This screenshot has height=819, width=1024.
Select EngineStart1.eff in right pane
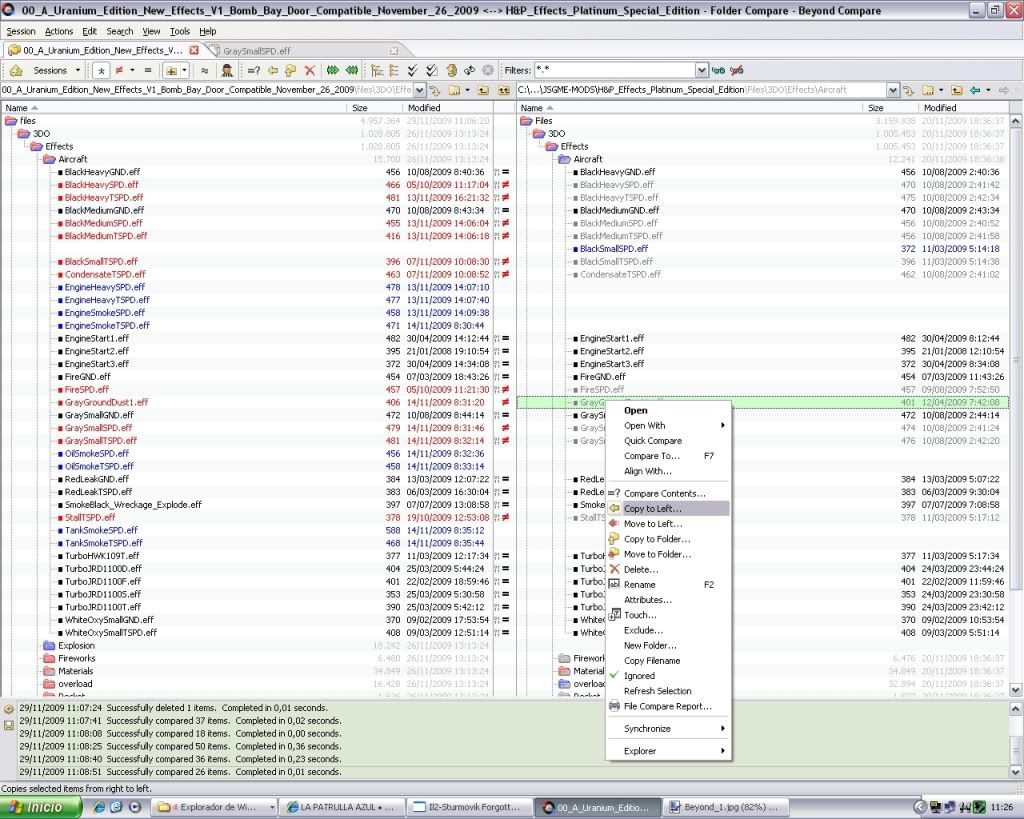click(x=612, y=338)
